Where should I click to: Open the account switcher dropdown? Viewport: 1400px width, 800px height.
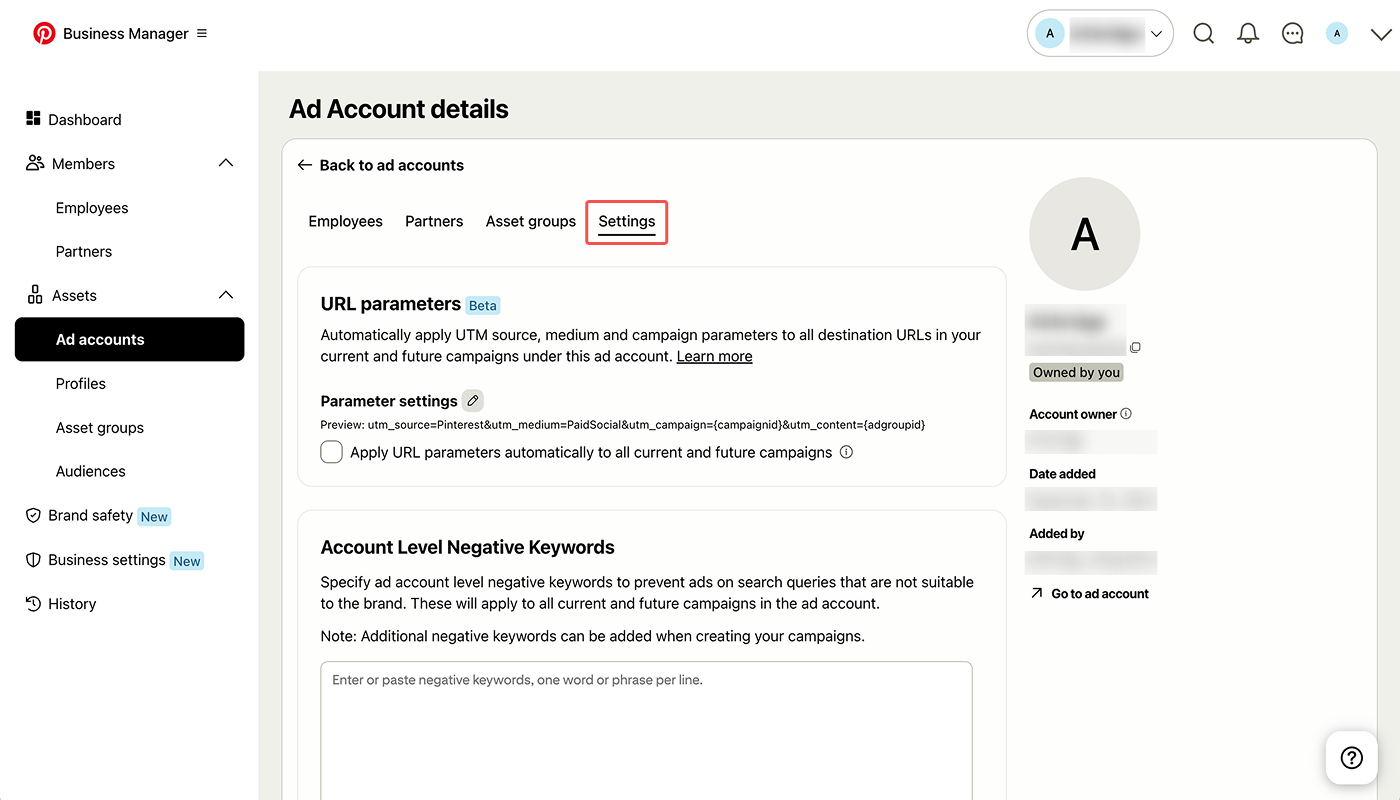click(x=1100, y=33)
